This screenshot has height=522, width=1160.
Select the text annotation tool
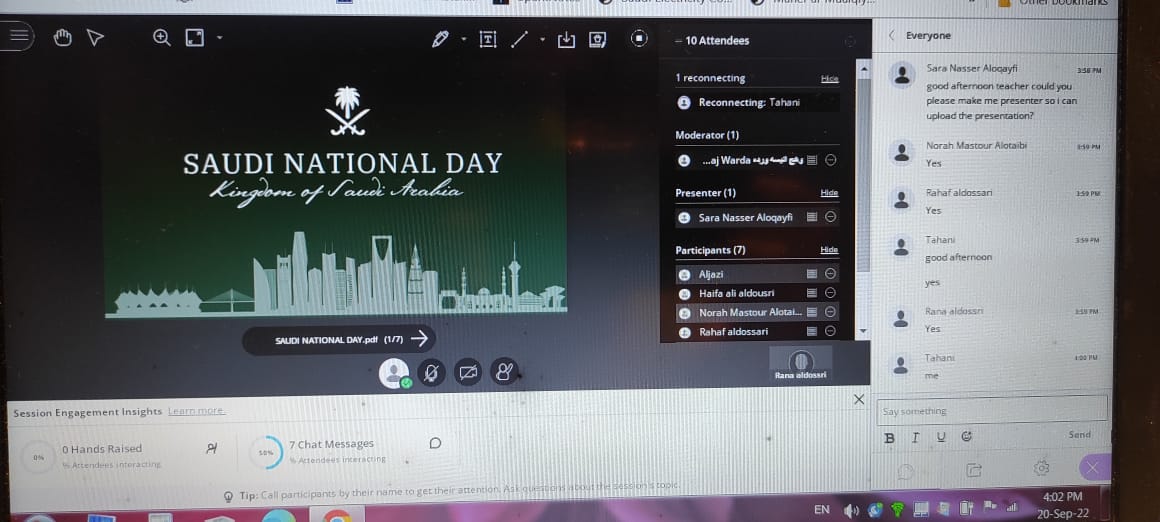pos(488,40)
